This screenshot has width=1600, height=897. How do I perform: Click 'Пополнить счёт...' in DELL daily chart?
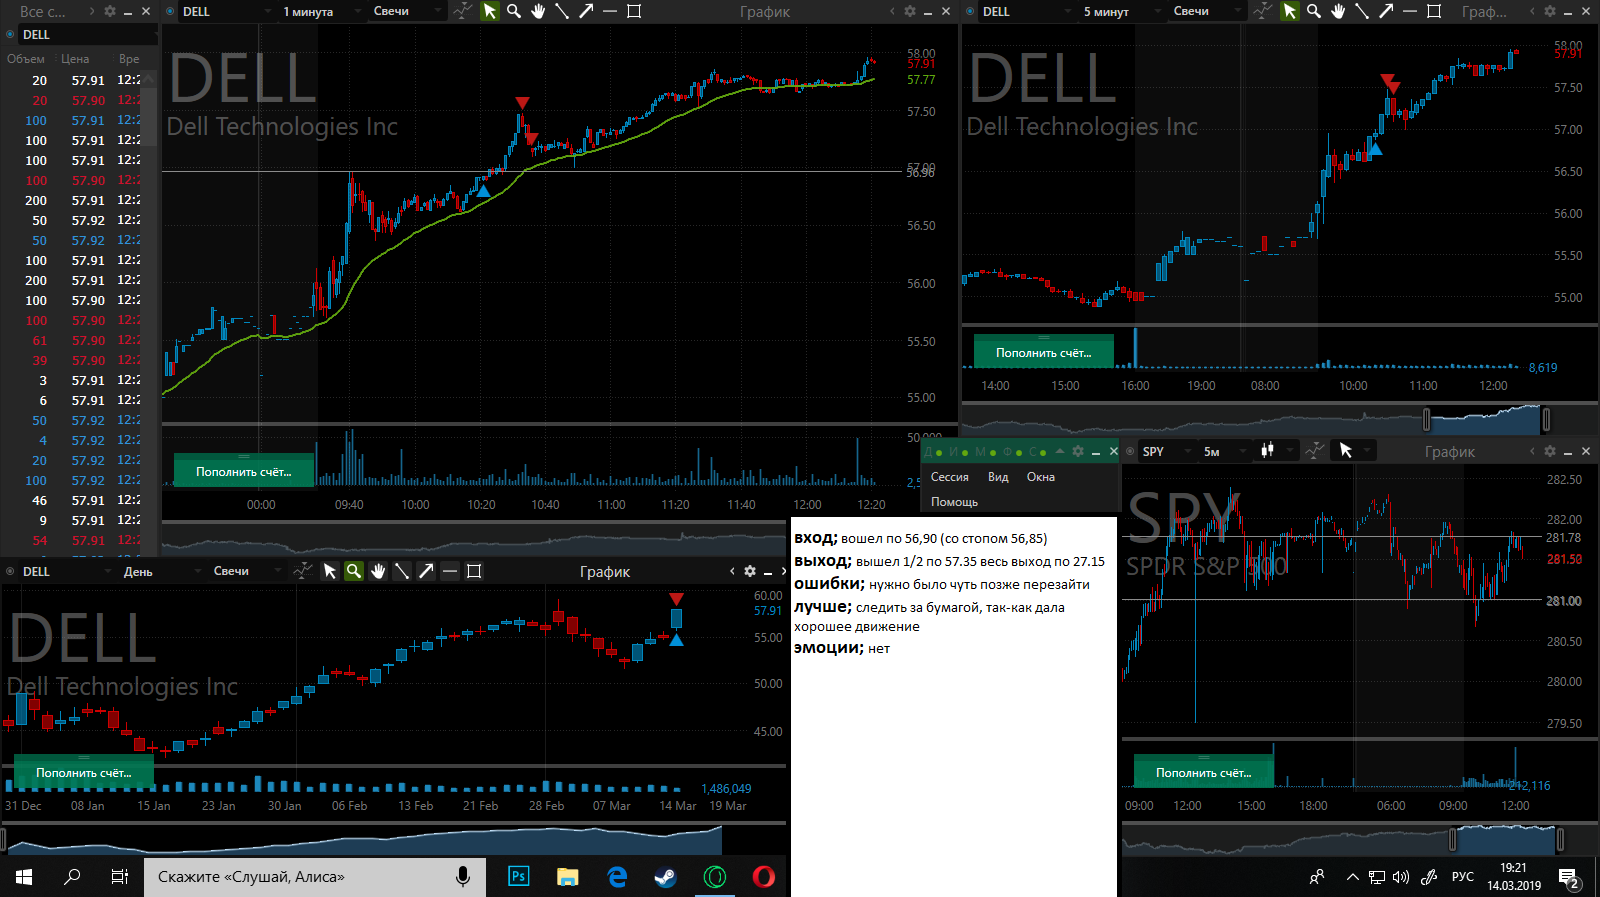point(84,772)
